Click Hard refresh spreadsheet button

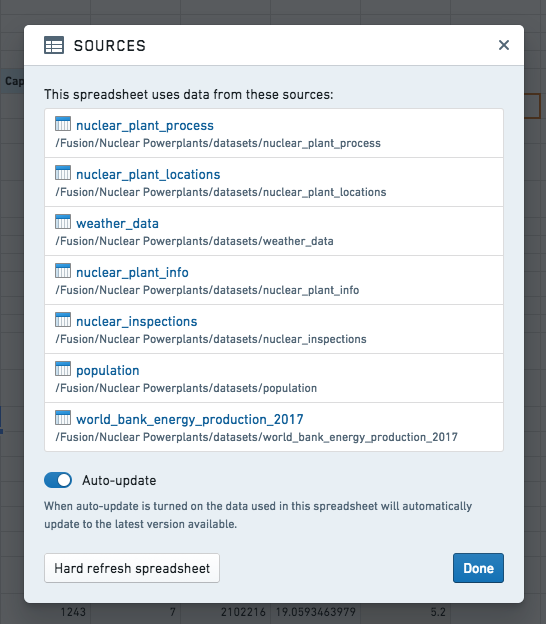[x=132, y=568]
